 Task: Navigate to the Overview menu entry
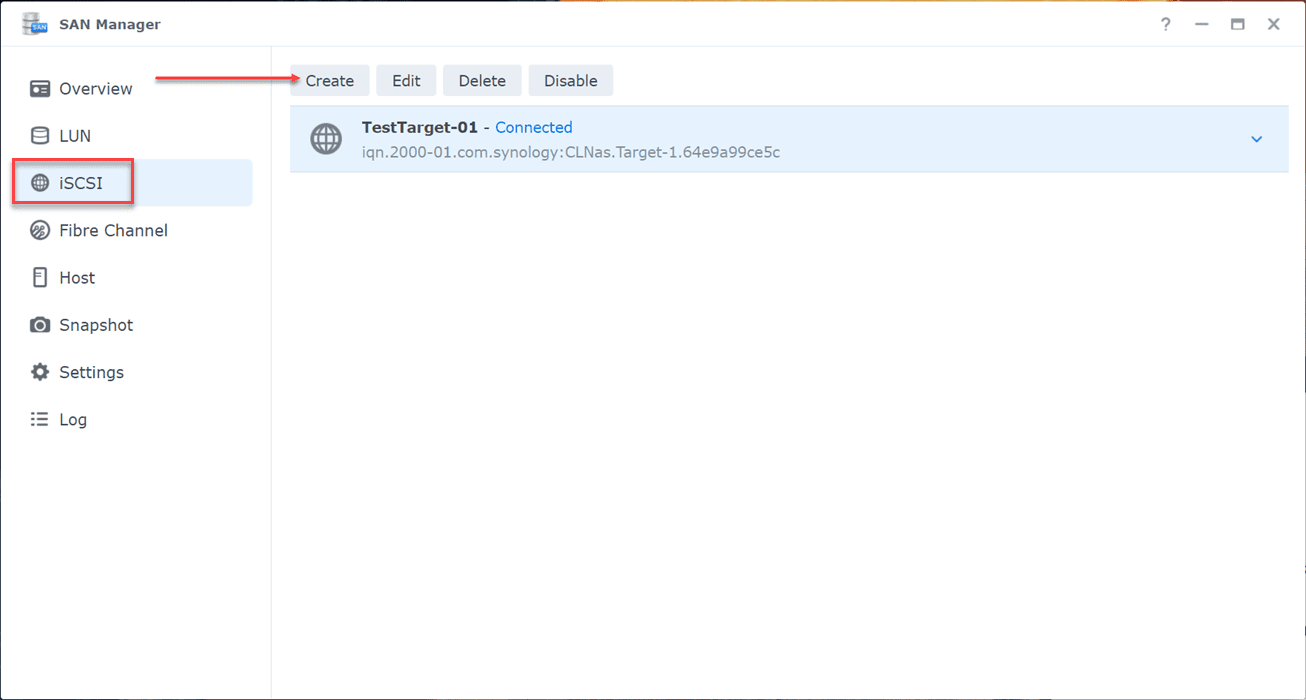96,88
